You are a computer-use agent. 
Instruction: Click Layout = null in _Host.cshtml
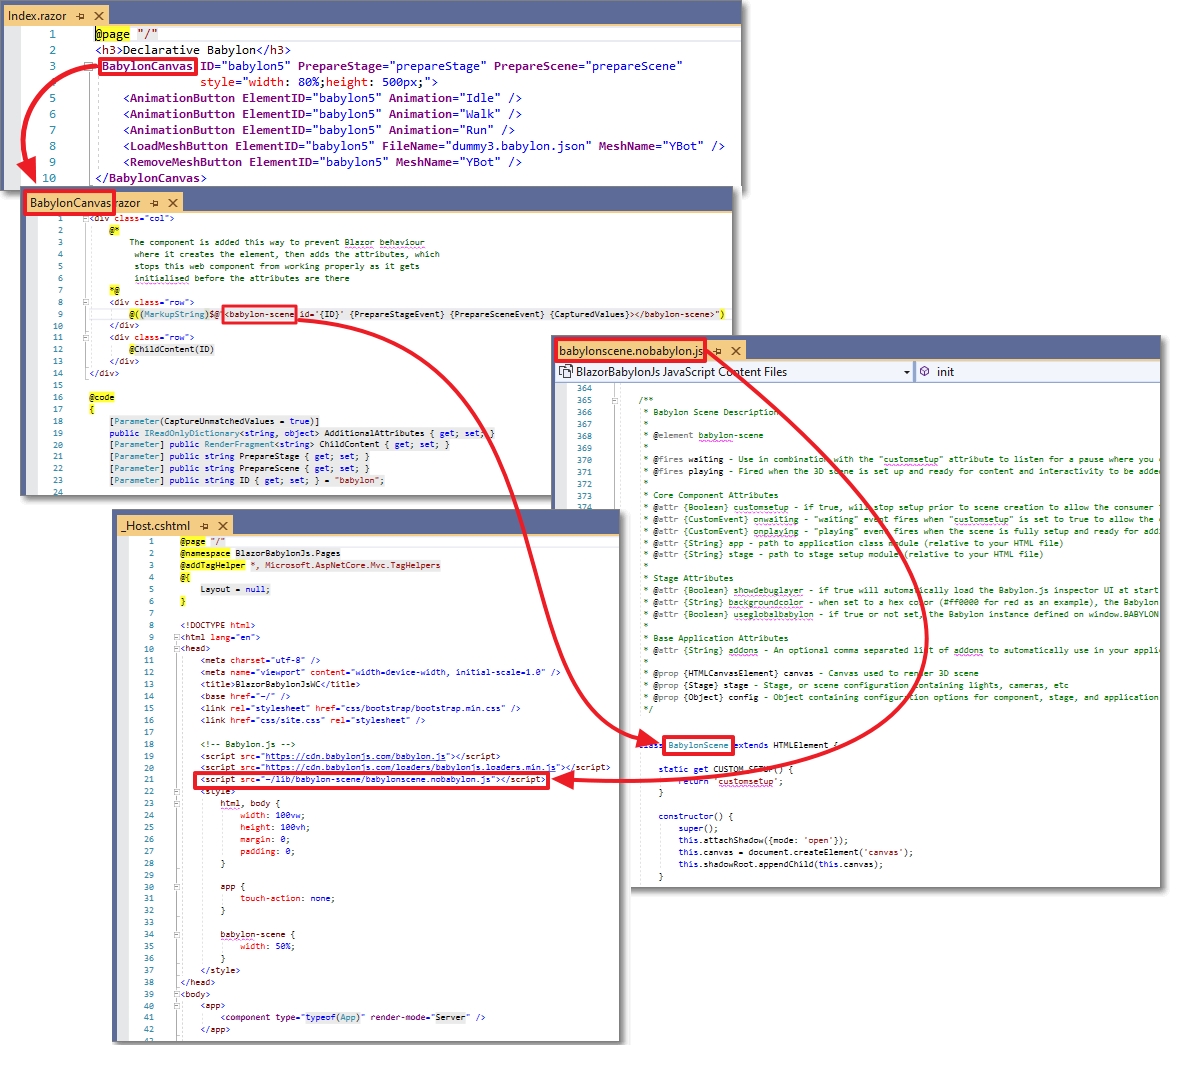(x=235, y=590)
